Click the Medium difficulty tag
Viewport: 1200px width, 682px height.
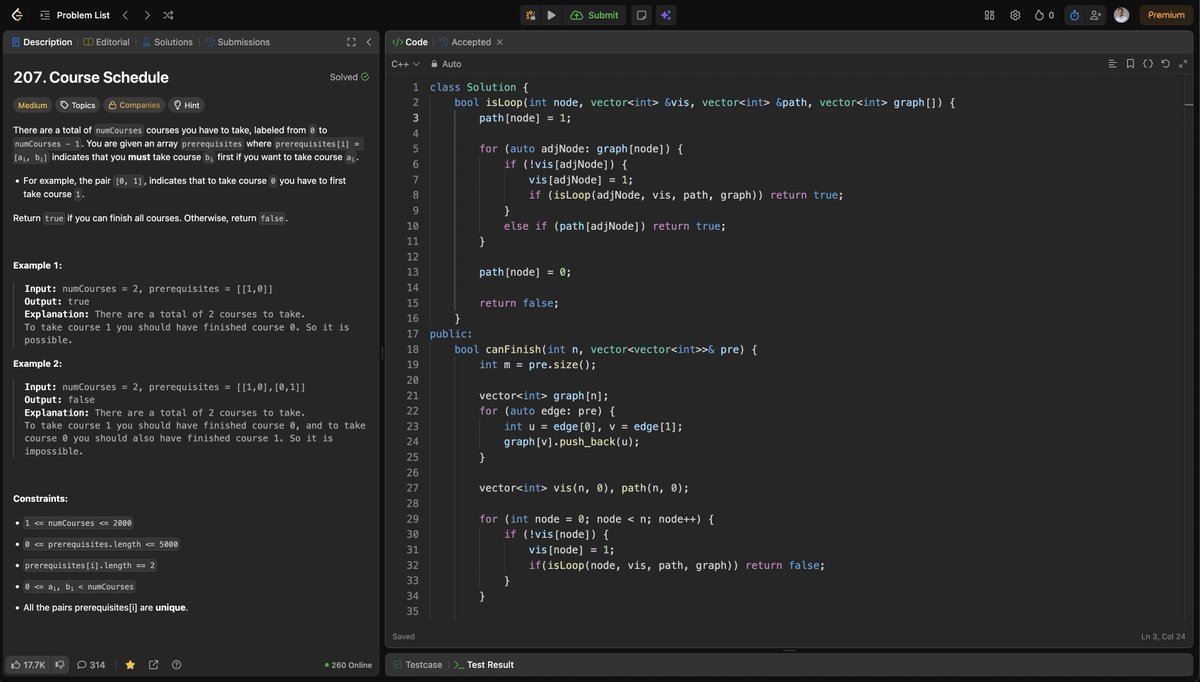[x=32, y=105]
